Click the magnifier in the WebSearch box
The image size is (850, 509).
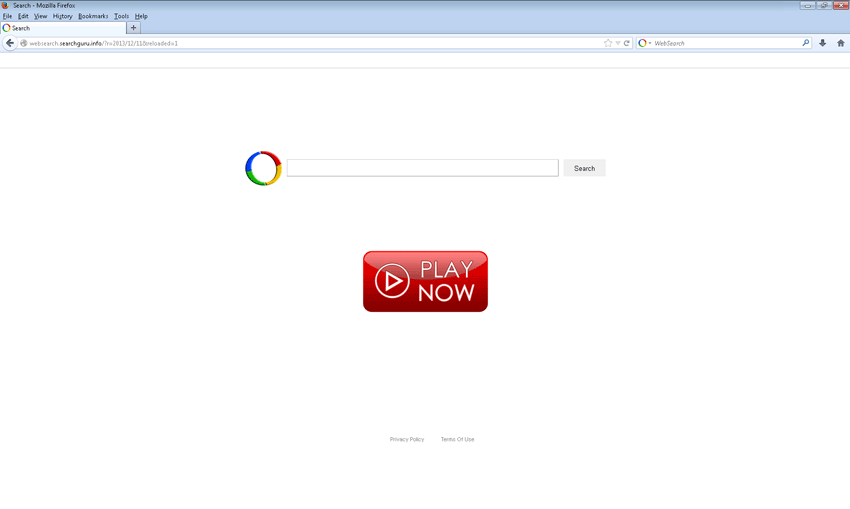click(x=805, y=43)
